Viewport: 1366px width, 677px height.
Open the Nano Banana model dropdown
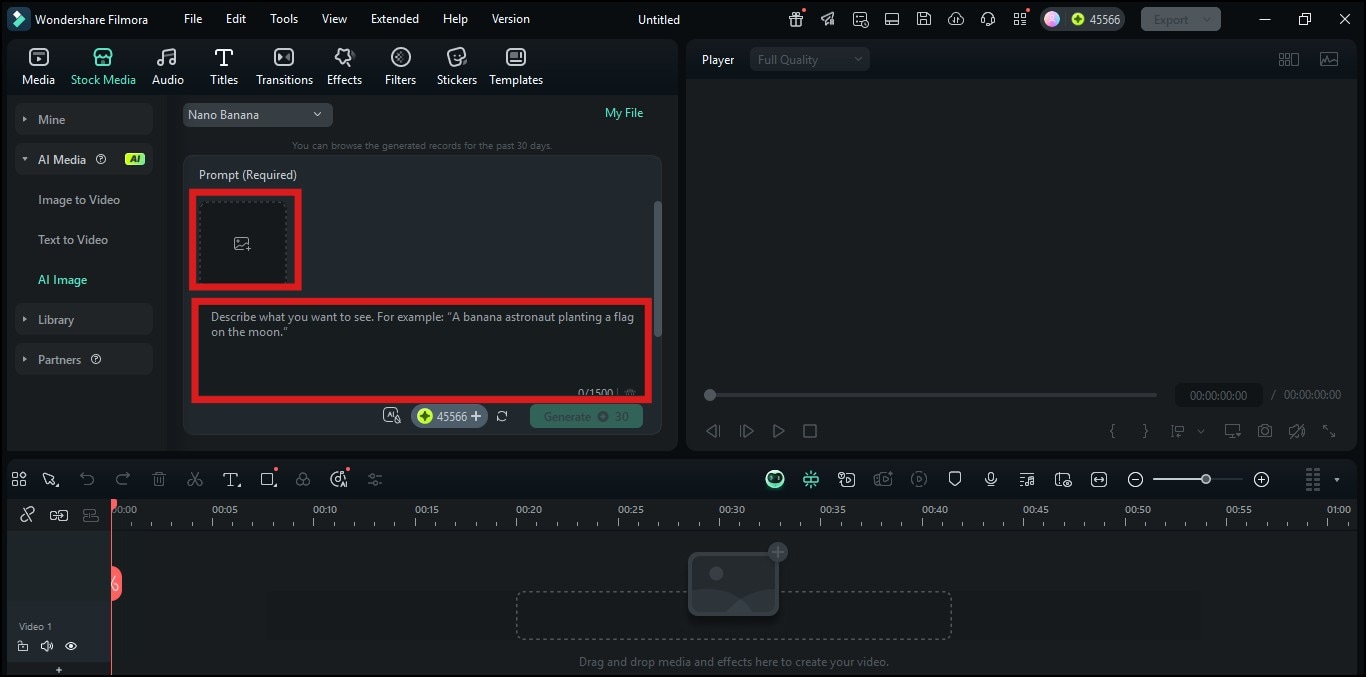tap(257, 115)
